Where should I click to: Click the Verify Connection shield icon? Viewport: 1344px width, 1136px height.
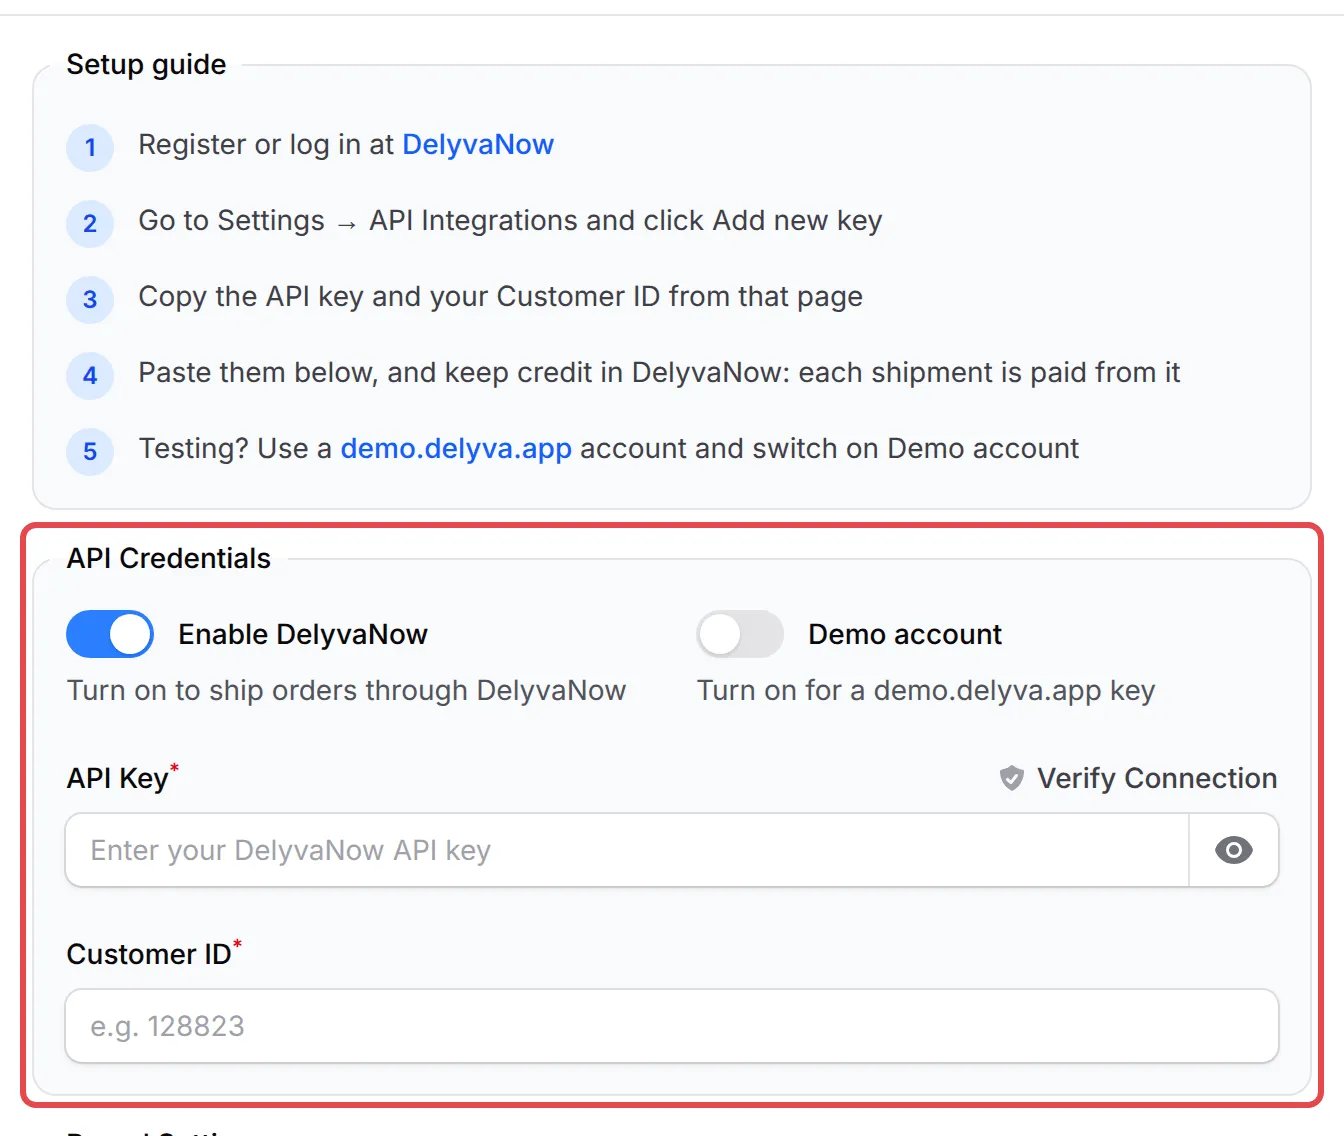1012,778
